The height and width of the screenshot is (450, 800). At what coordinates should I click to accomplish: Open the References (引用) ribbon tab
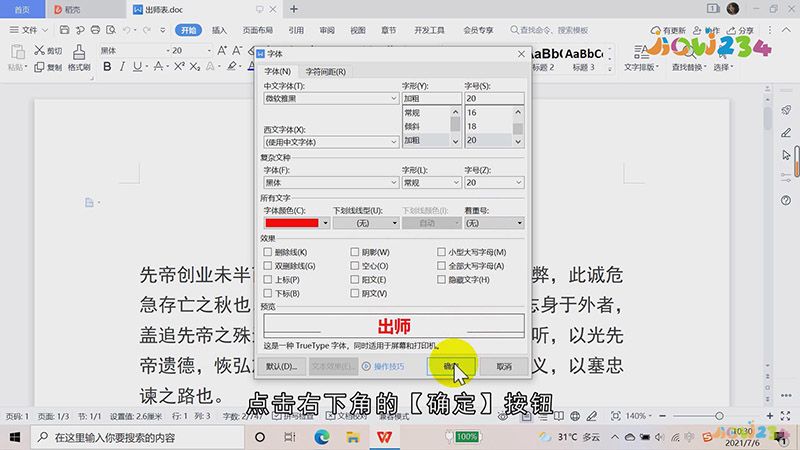click(x=296, y=30)
